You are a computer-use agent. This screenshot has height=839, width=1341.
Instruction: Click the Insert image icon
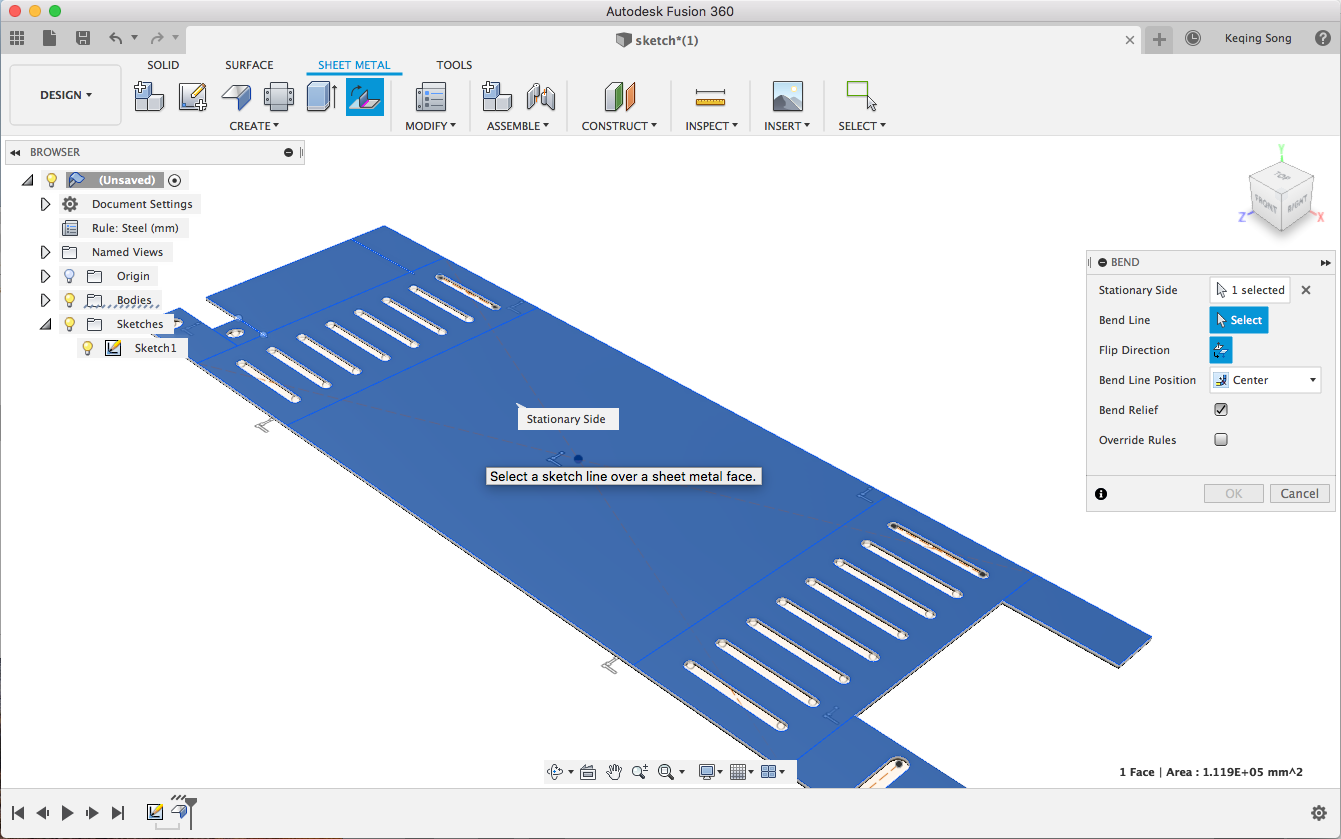coord(787,97)
